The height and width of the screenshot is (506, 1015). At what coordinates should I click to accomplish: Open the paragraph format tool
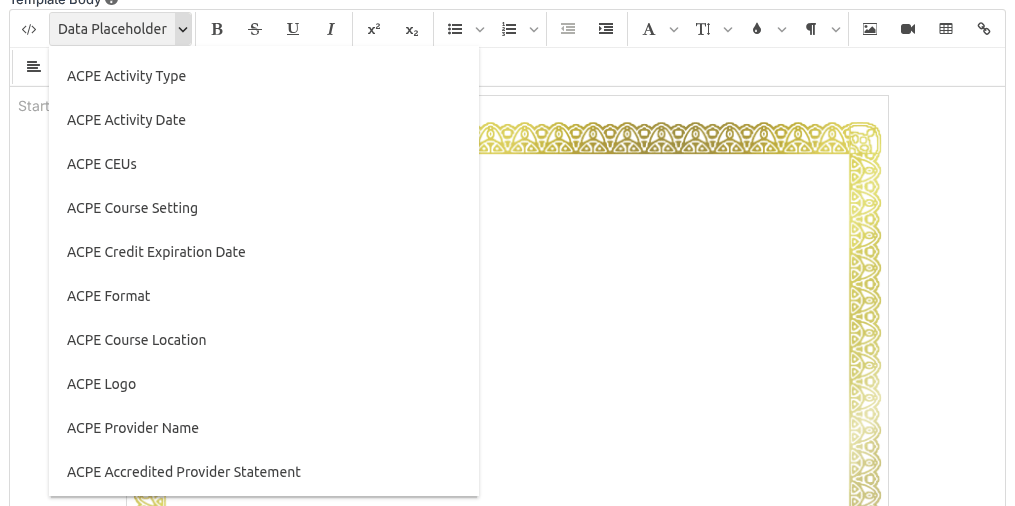[811, 29]
